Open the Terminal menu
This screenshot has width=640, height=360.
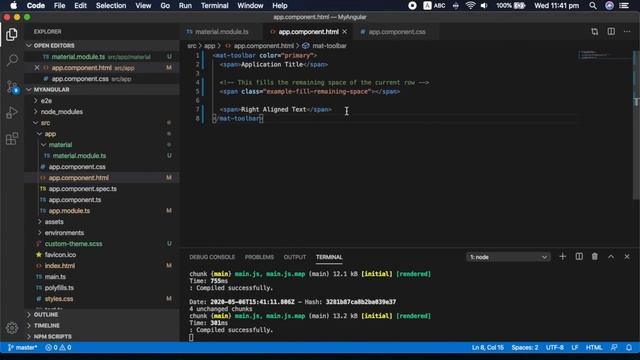point(214,6)
